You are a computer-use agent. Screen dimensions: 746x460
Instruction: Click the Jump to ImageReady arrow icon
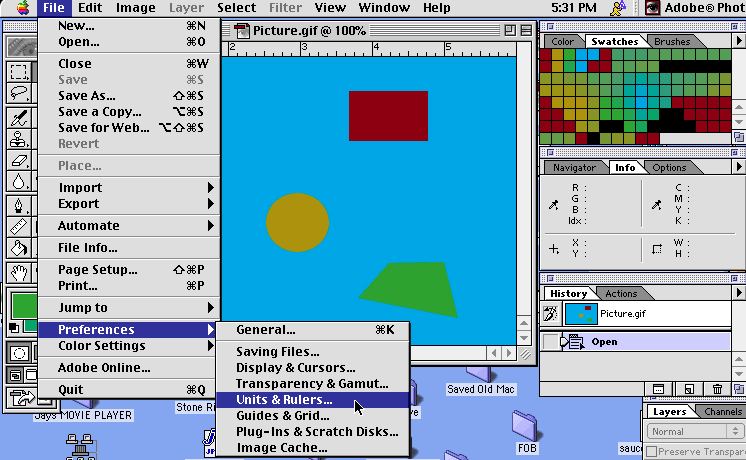click(22, 397)
